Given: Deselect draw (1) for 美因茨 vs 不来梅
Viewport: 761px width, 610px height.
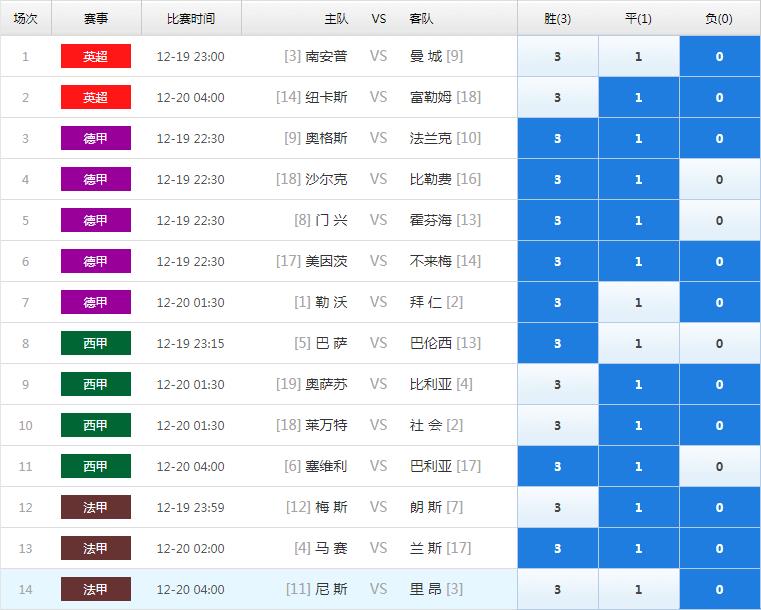Looking at the screenshot, I should pyautogui.click(x=639, y=262).
